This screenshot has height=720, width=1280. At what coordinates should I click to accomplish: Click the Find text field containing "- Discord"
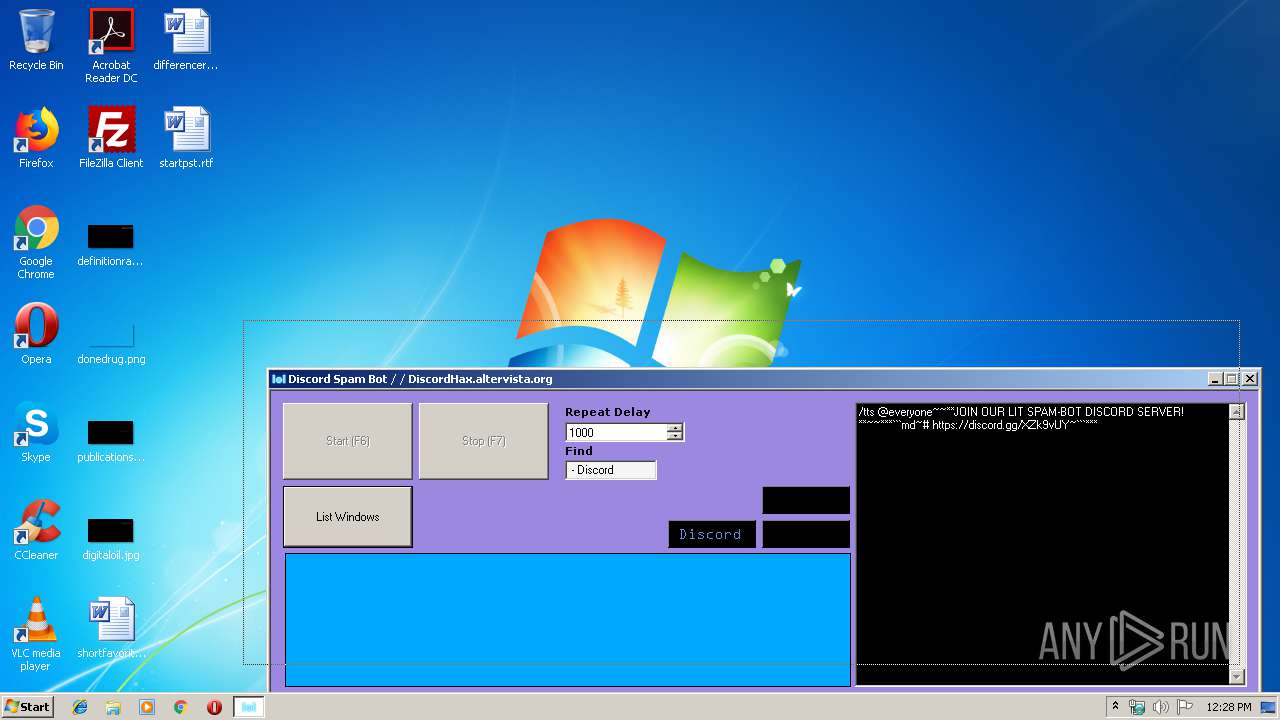point(611,470)
